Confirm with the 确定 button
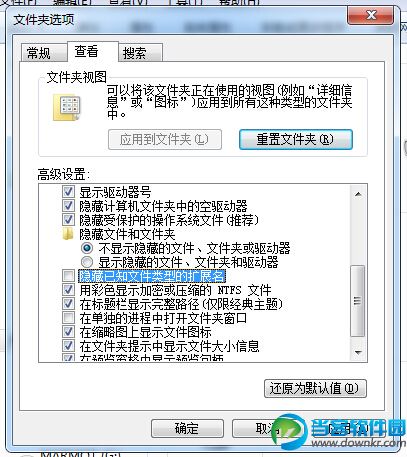 point(187,428)
